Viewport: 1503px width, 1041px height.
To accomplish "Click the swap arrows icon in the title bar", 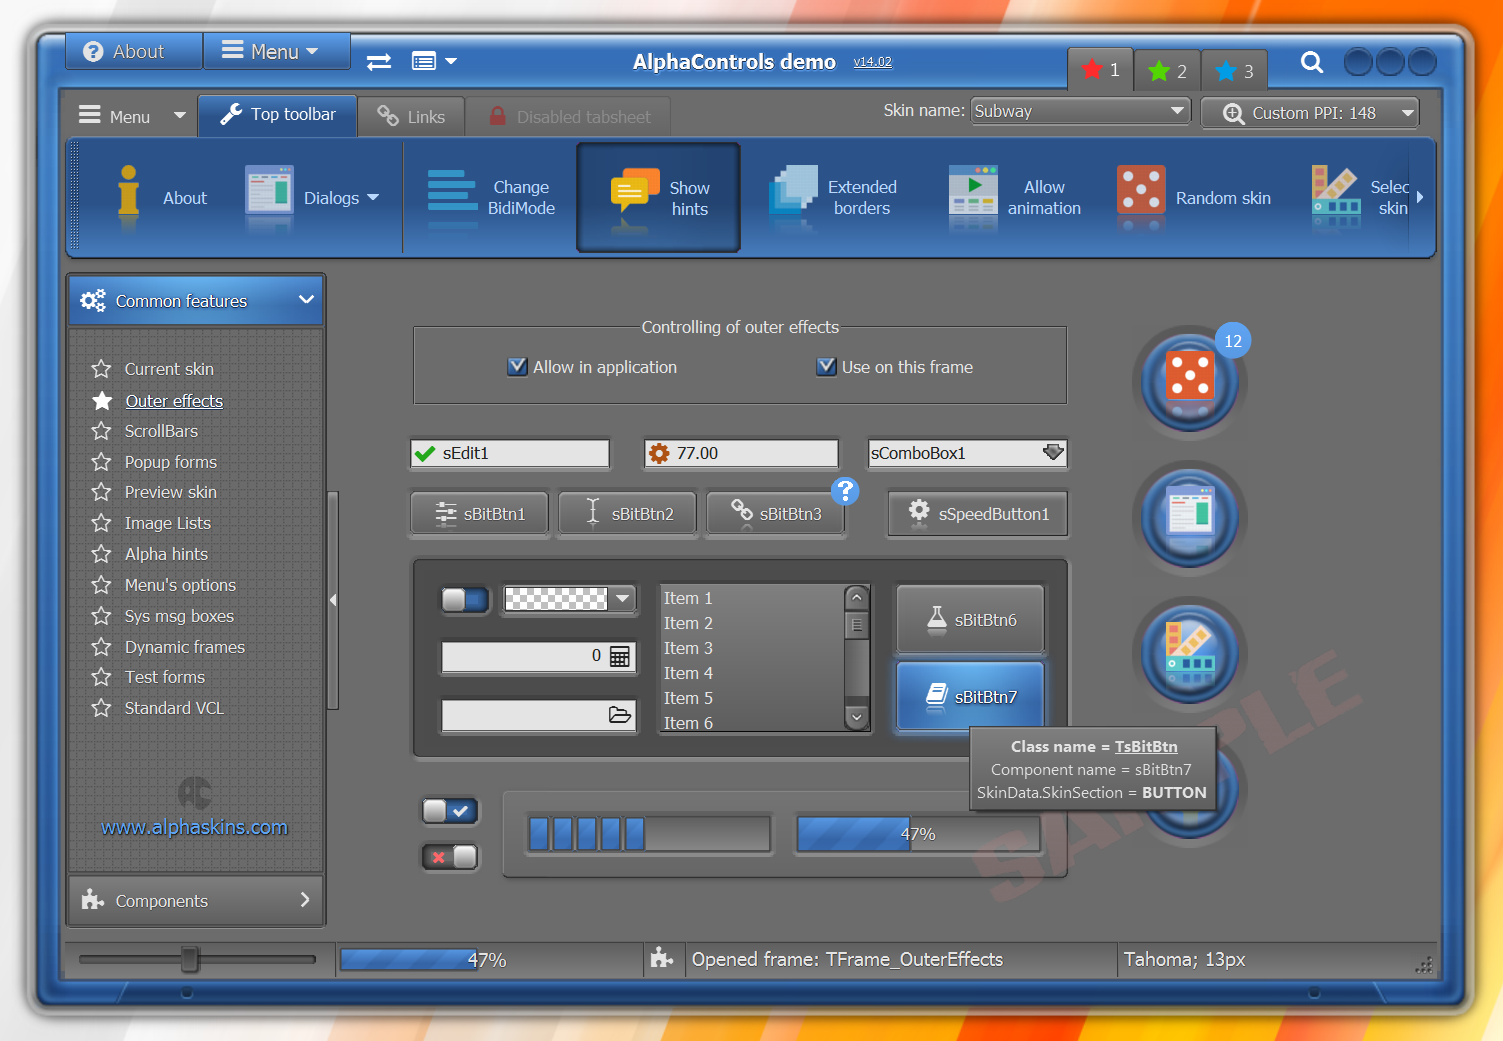I will pos(379,62).
